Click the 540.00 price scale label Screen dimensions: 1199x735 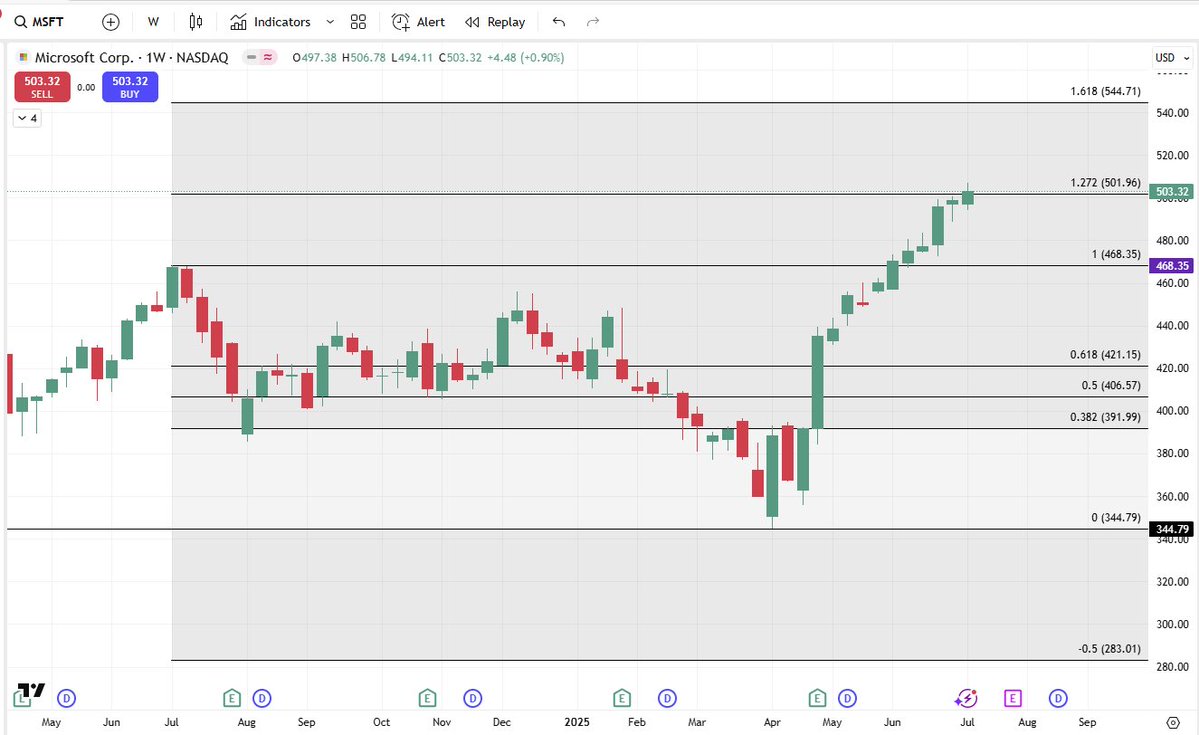[1173, 112]
